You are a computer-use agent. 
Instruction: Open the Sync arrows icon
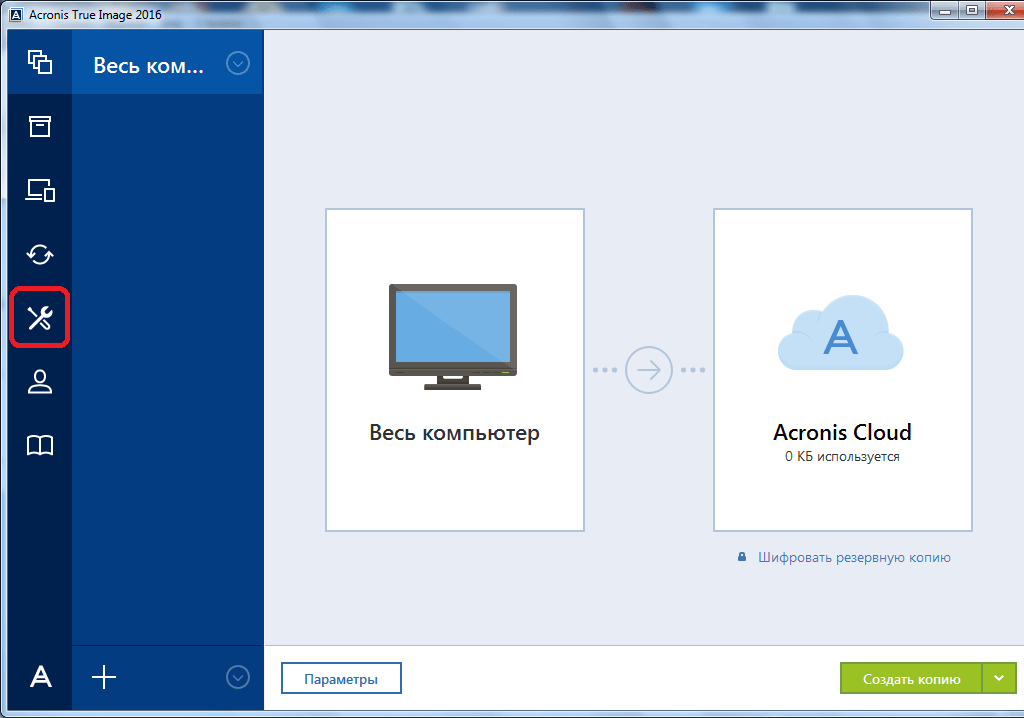[x=40, y=254]
